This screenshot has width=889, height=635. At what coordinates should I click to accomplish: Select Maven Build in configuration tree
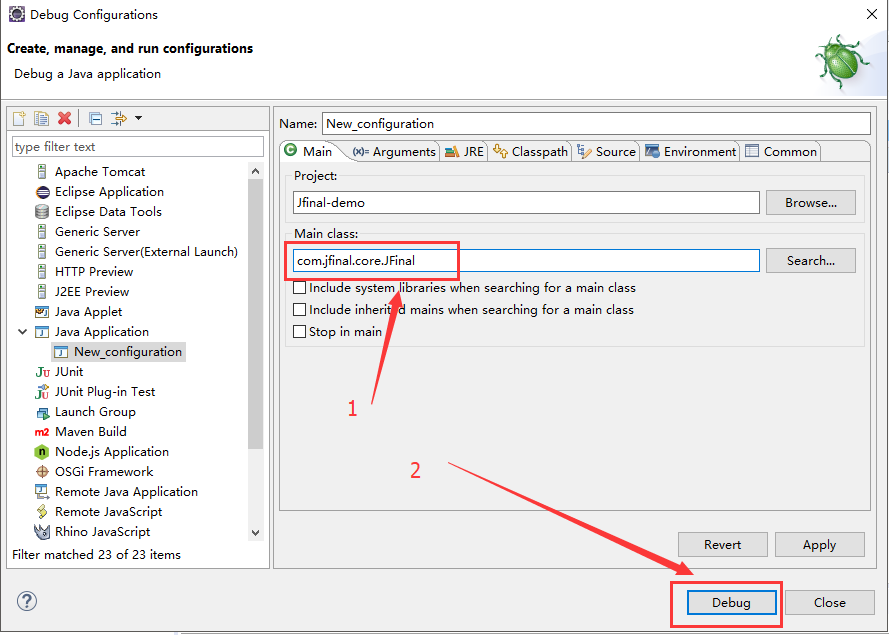pos(90,432)
